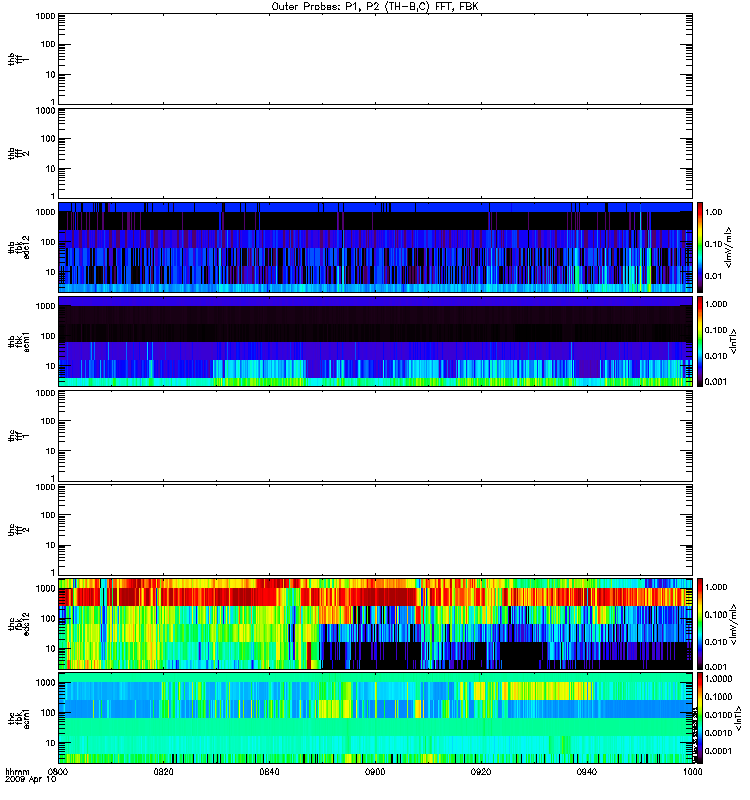Screen dimensions: 750x800
Task: Click the 0900 time axis label
Action: 375,772
